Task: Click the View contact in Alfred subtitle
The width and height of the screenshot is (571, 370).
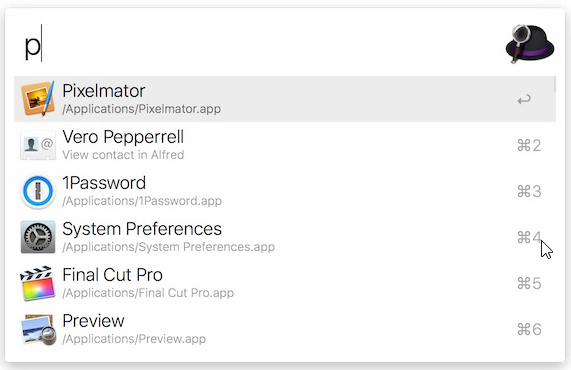Action: (123, 155)
